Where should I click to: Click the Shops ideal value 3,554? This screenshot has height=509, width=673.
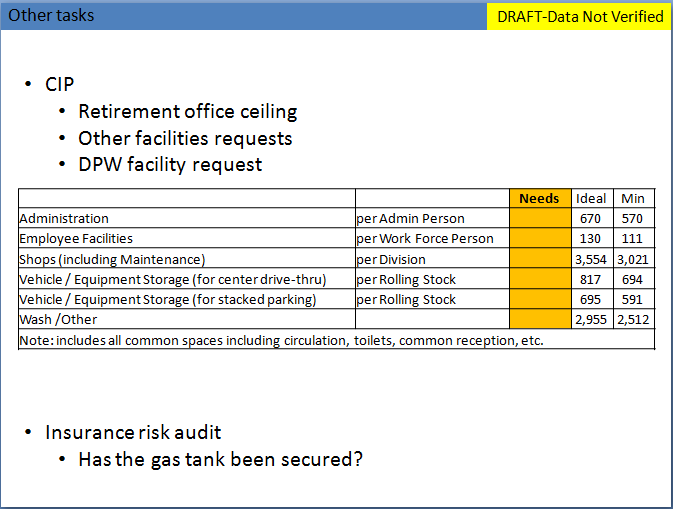(x=591, y=259)
